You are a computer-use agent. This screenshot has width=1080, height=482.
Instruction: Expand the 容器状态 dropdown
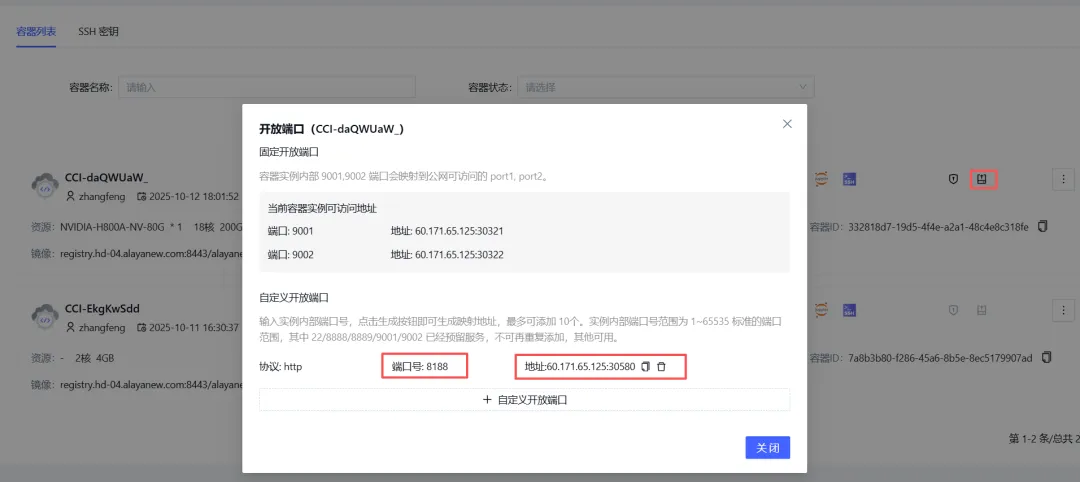(665, 87)
